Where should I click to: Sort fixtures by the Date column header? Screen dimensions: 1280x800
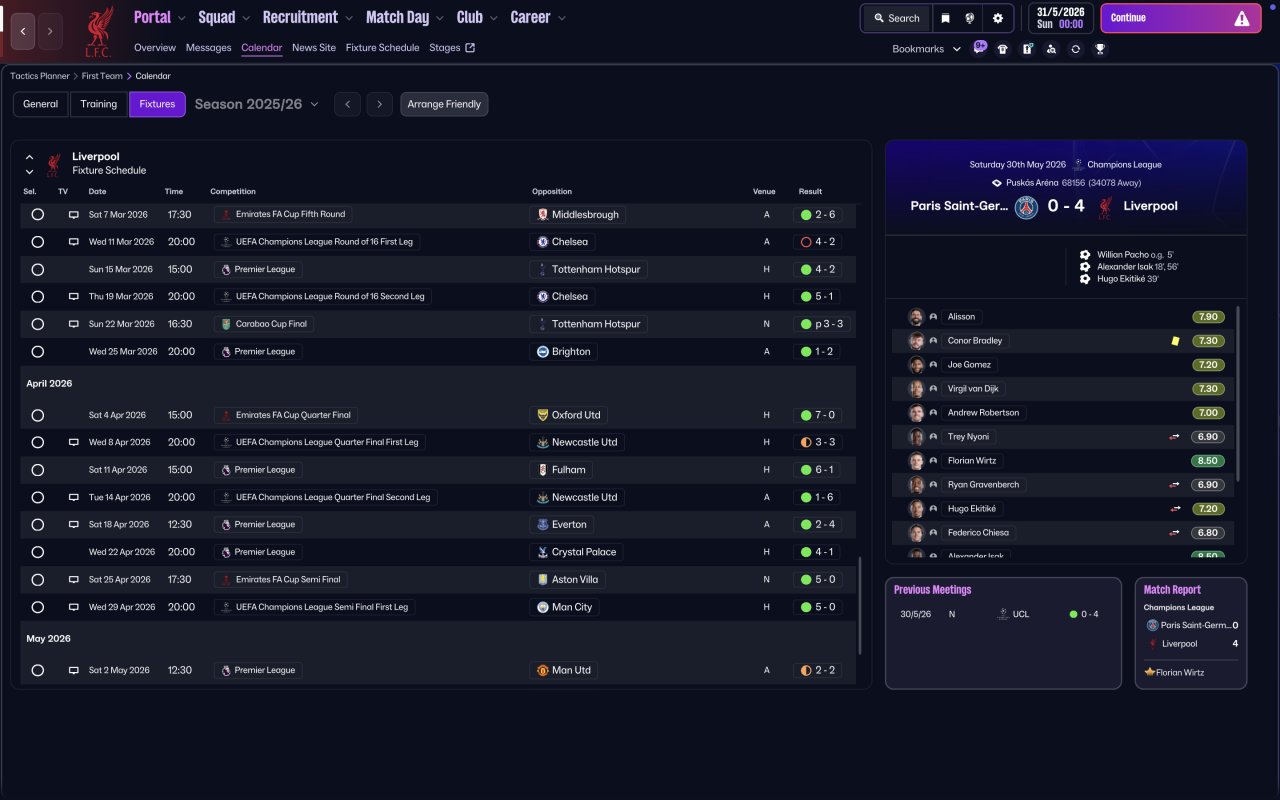point(97,192)
